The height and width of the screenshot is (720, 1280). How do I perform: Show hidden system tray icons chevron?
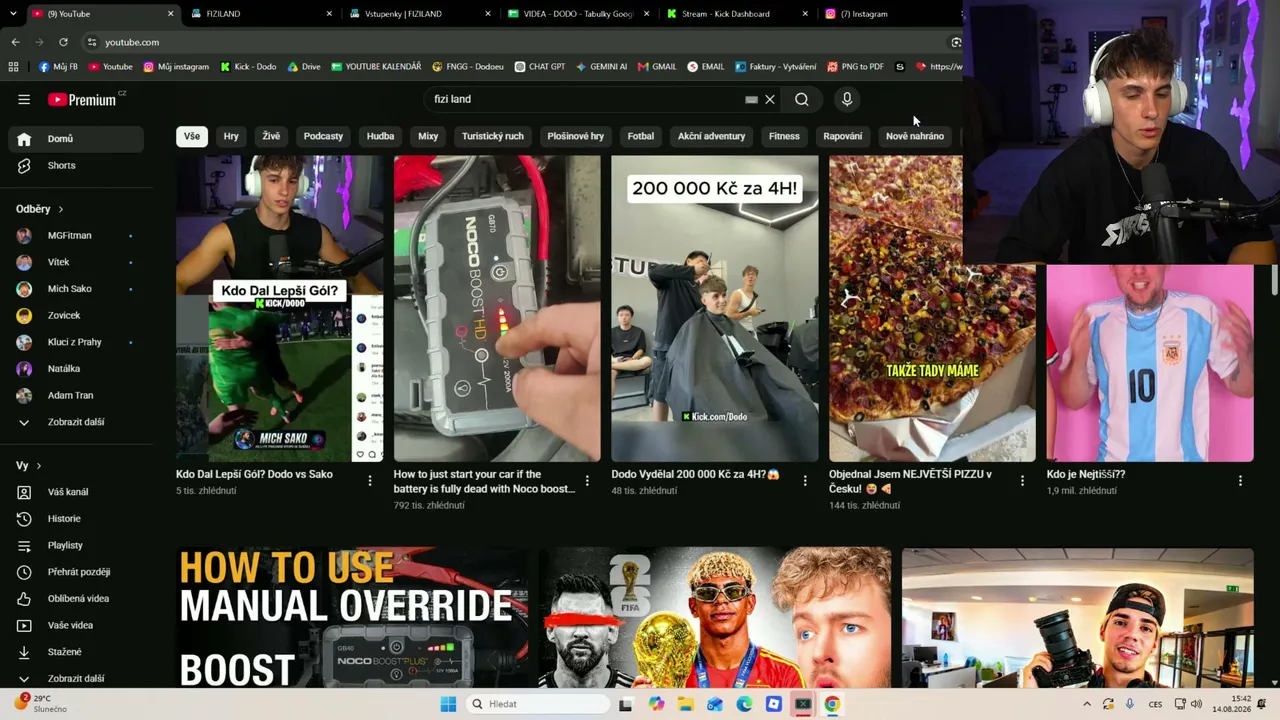pyautogui.click(x=1087, y=704)
